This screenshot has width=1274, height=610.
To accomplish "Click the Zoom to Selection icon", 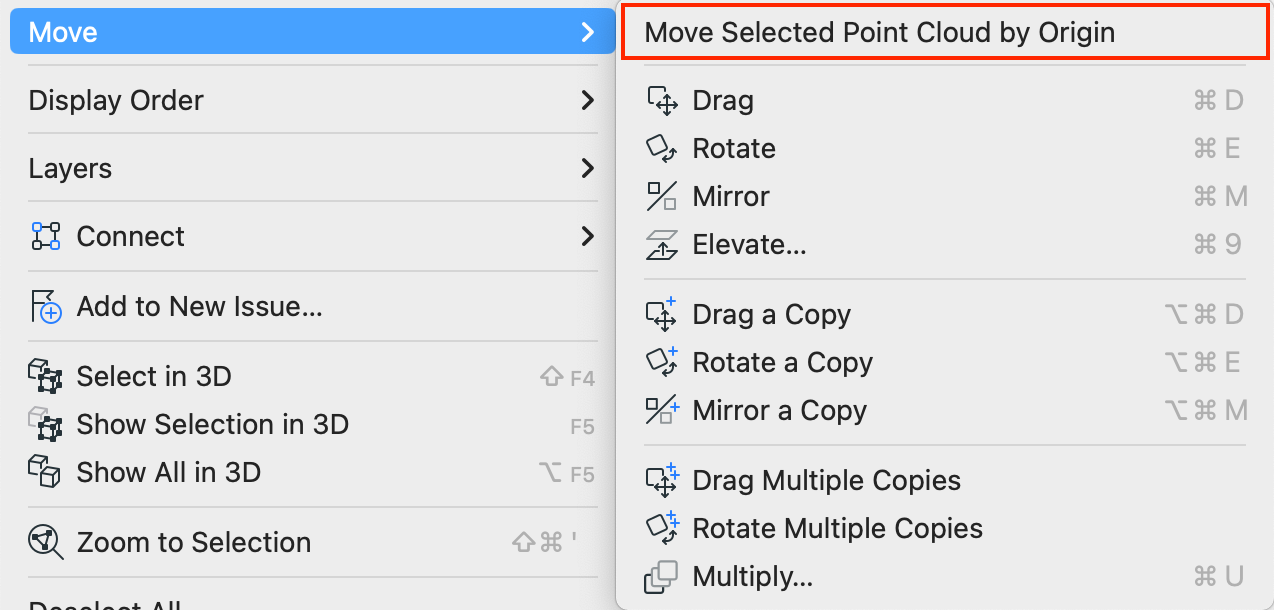I will (x=46, y=542).
